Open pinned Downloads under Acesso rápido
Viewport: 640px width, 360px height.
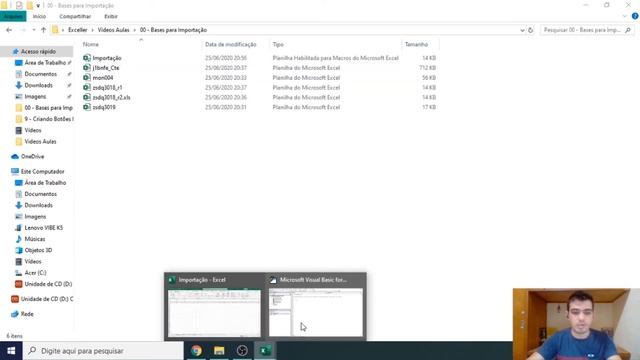(38, 85)
